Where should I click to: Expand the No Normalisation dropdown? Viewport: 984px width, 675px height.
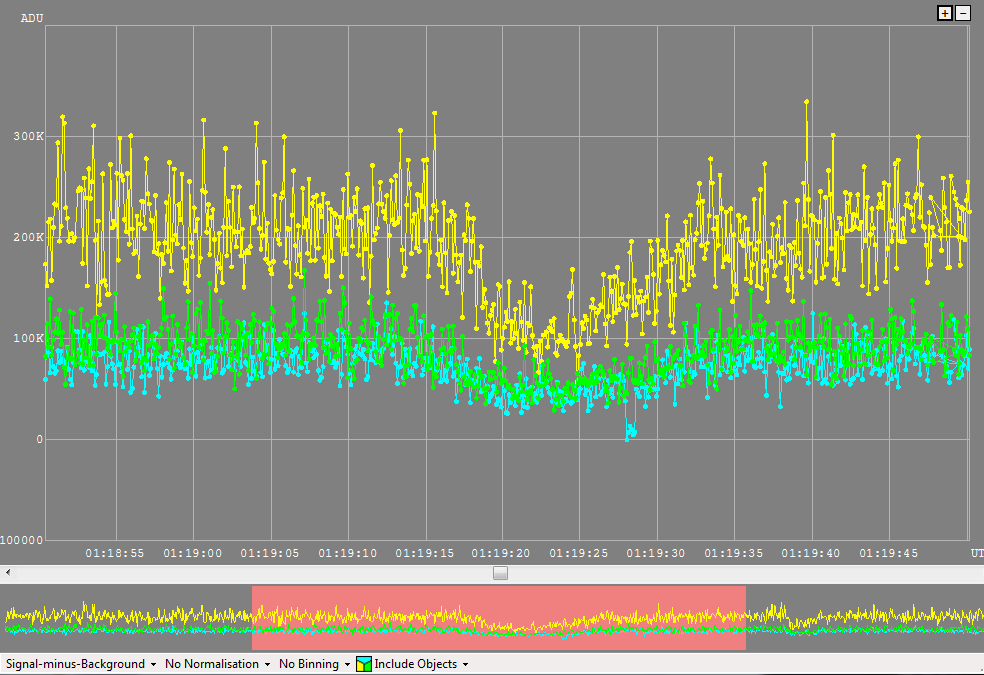point(217,664)
